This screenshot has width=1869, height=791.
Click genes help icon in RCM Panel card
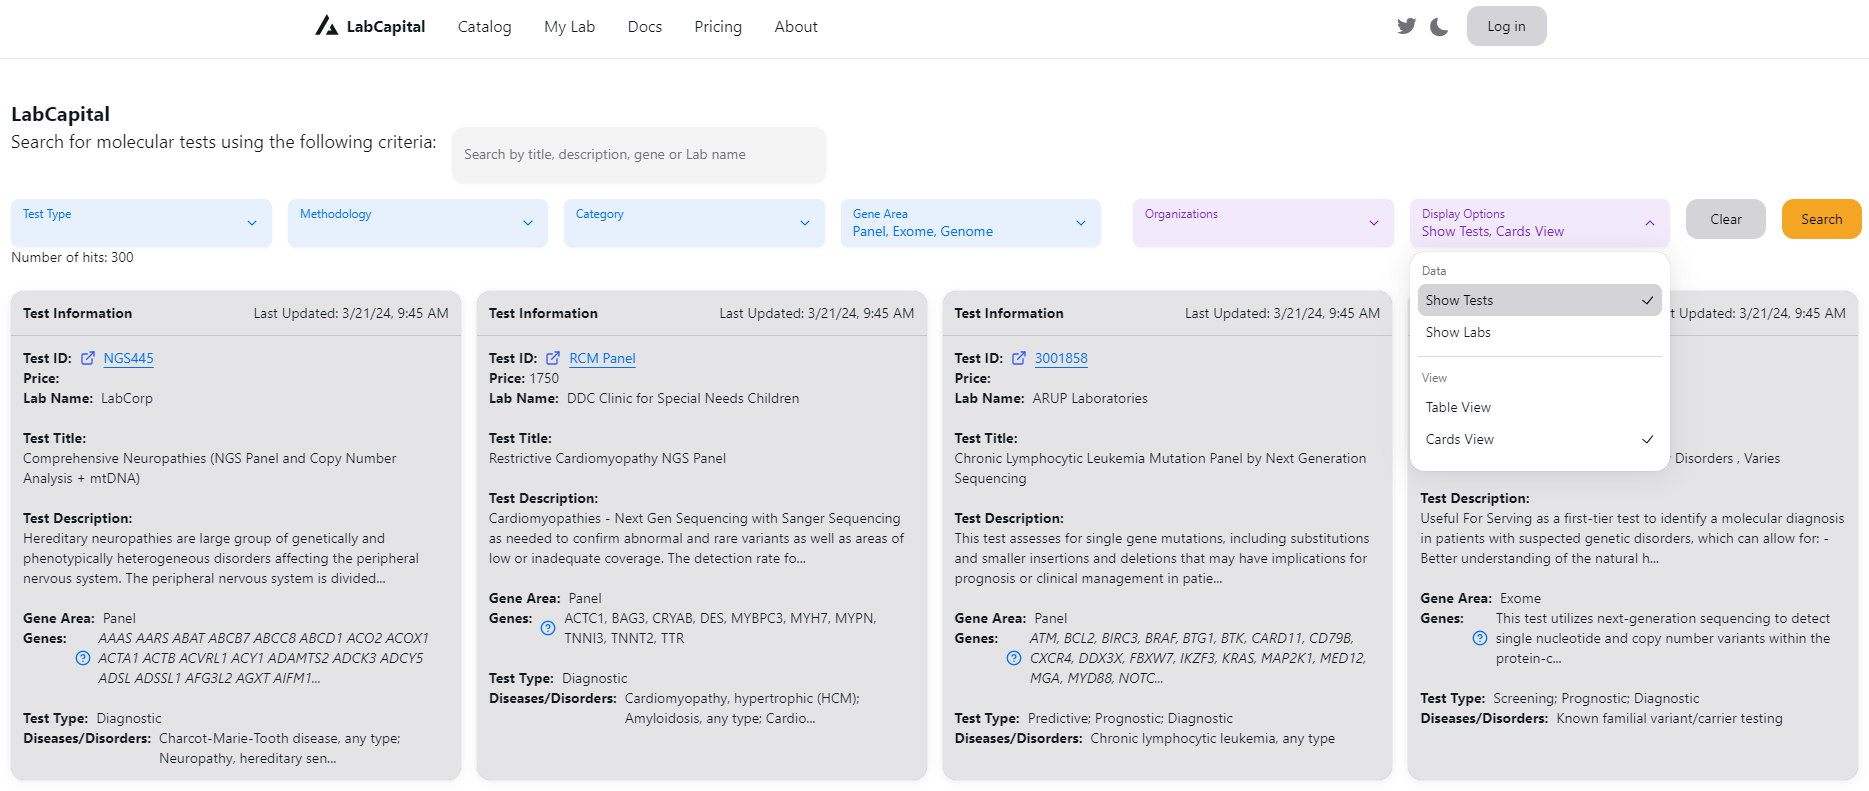coord(548,628)
